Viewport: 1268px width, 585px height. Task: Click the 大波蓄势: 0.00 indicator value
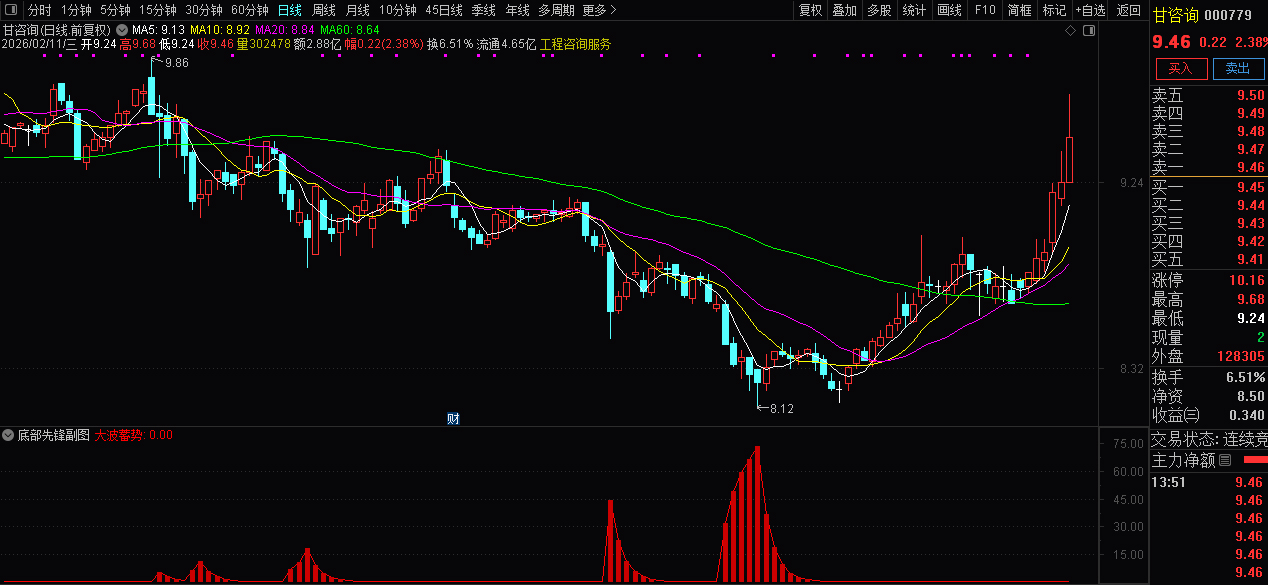pos(134,435)
